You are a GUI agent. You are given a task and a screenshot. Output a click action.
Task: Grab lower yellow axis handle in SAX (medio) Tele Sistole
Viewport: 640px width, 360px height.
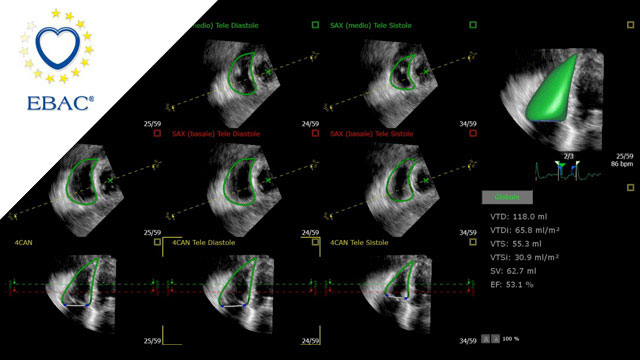coord(328,107)
